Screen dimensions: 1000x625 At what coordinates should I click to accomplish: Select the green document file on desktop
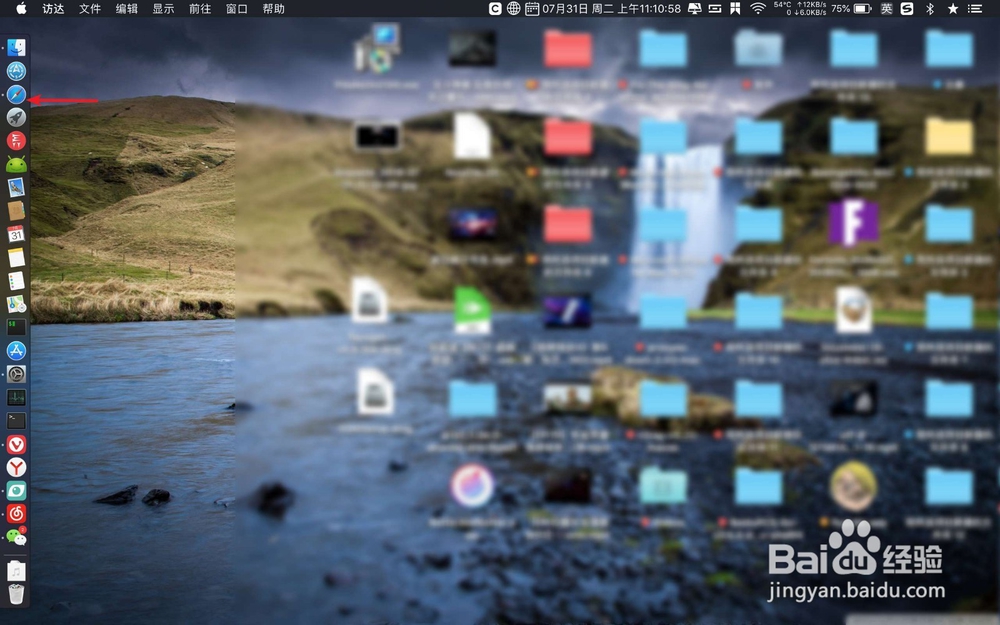click(x=472, y=311)
